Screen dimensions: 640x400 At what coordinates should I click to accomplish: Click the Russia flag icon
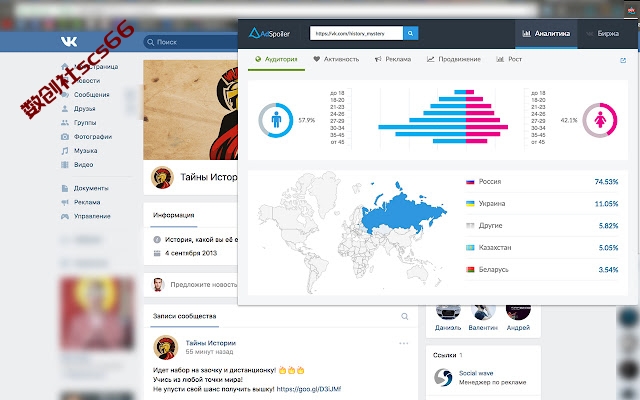(470, 182)
